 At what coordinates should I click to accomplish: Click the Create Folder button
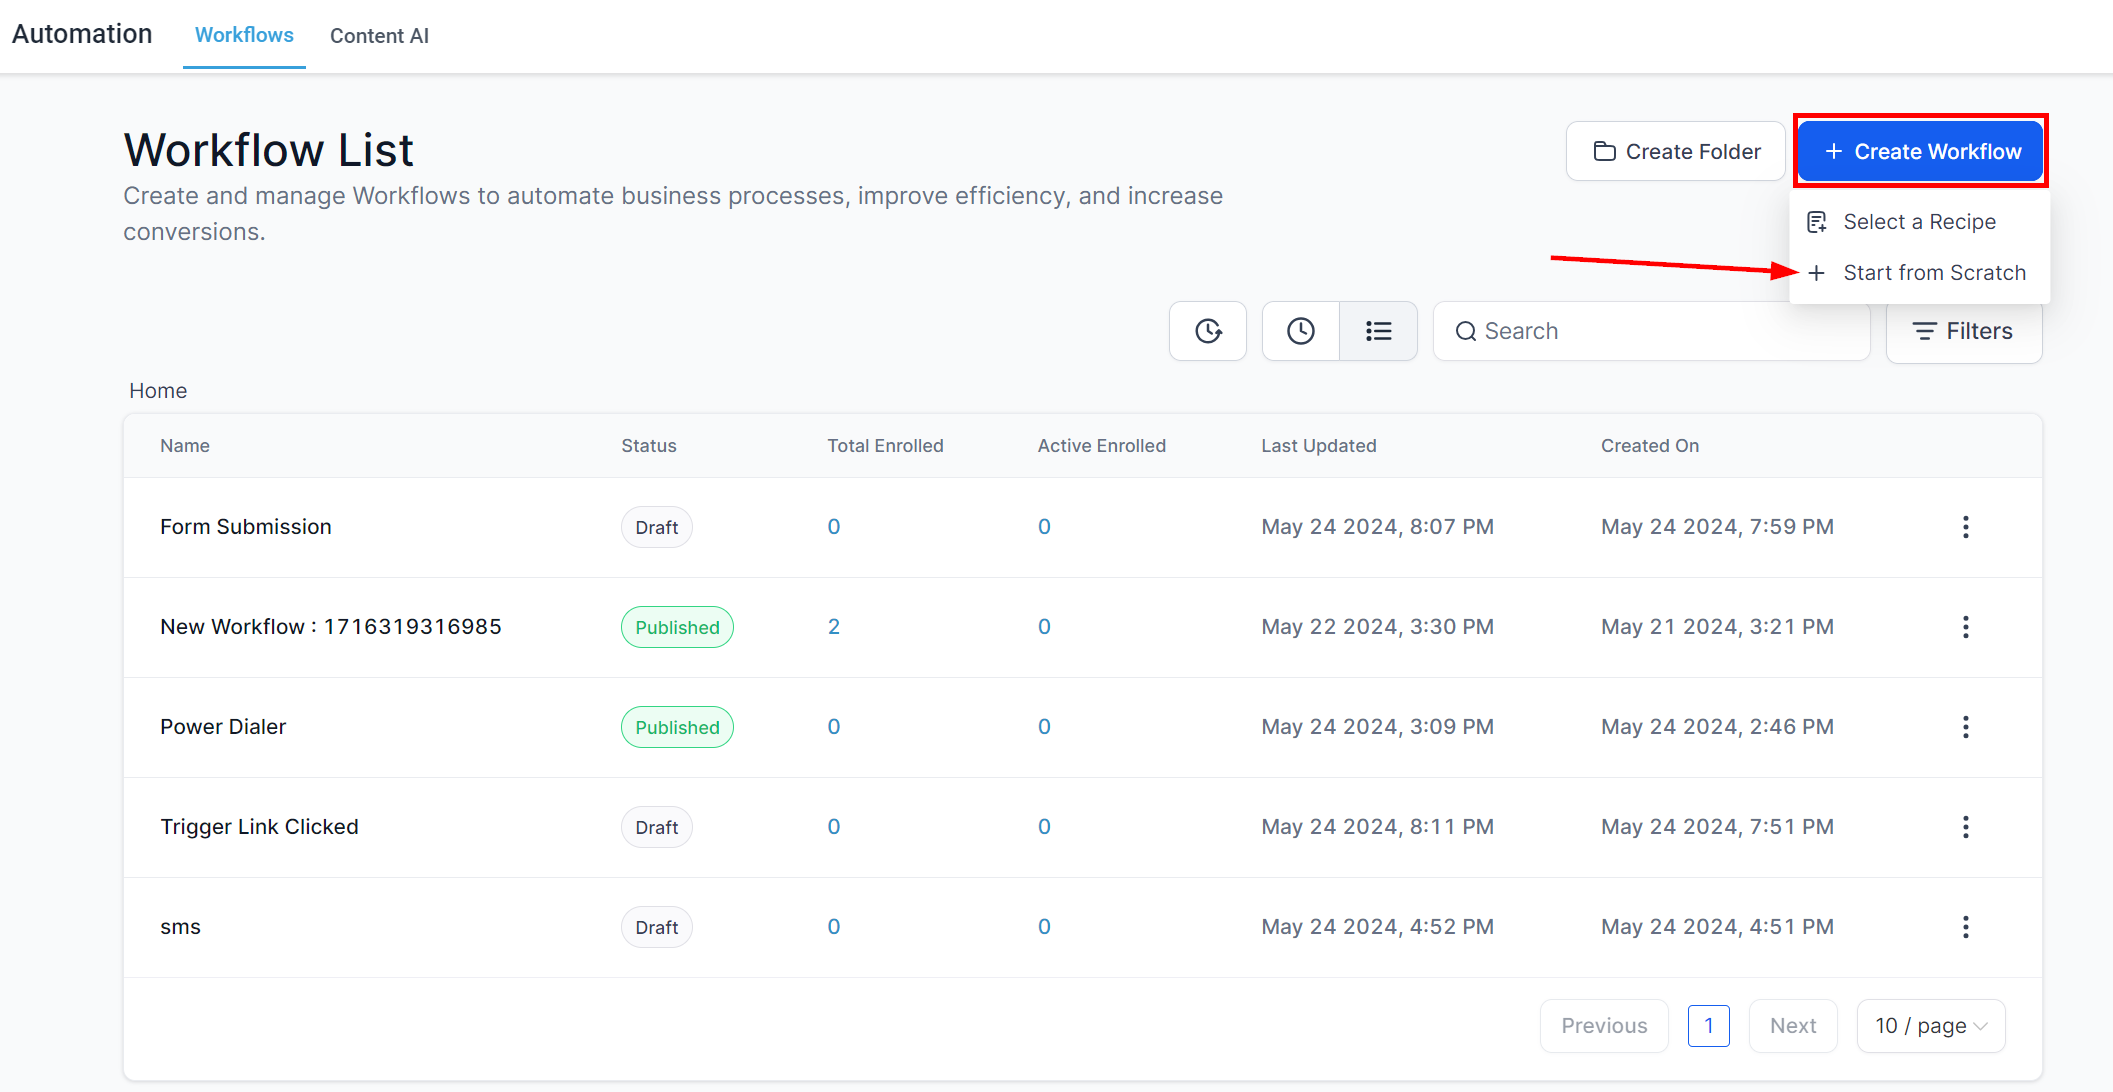[1676, 152]
